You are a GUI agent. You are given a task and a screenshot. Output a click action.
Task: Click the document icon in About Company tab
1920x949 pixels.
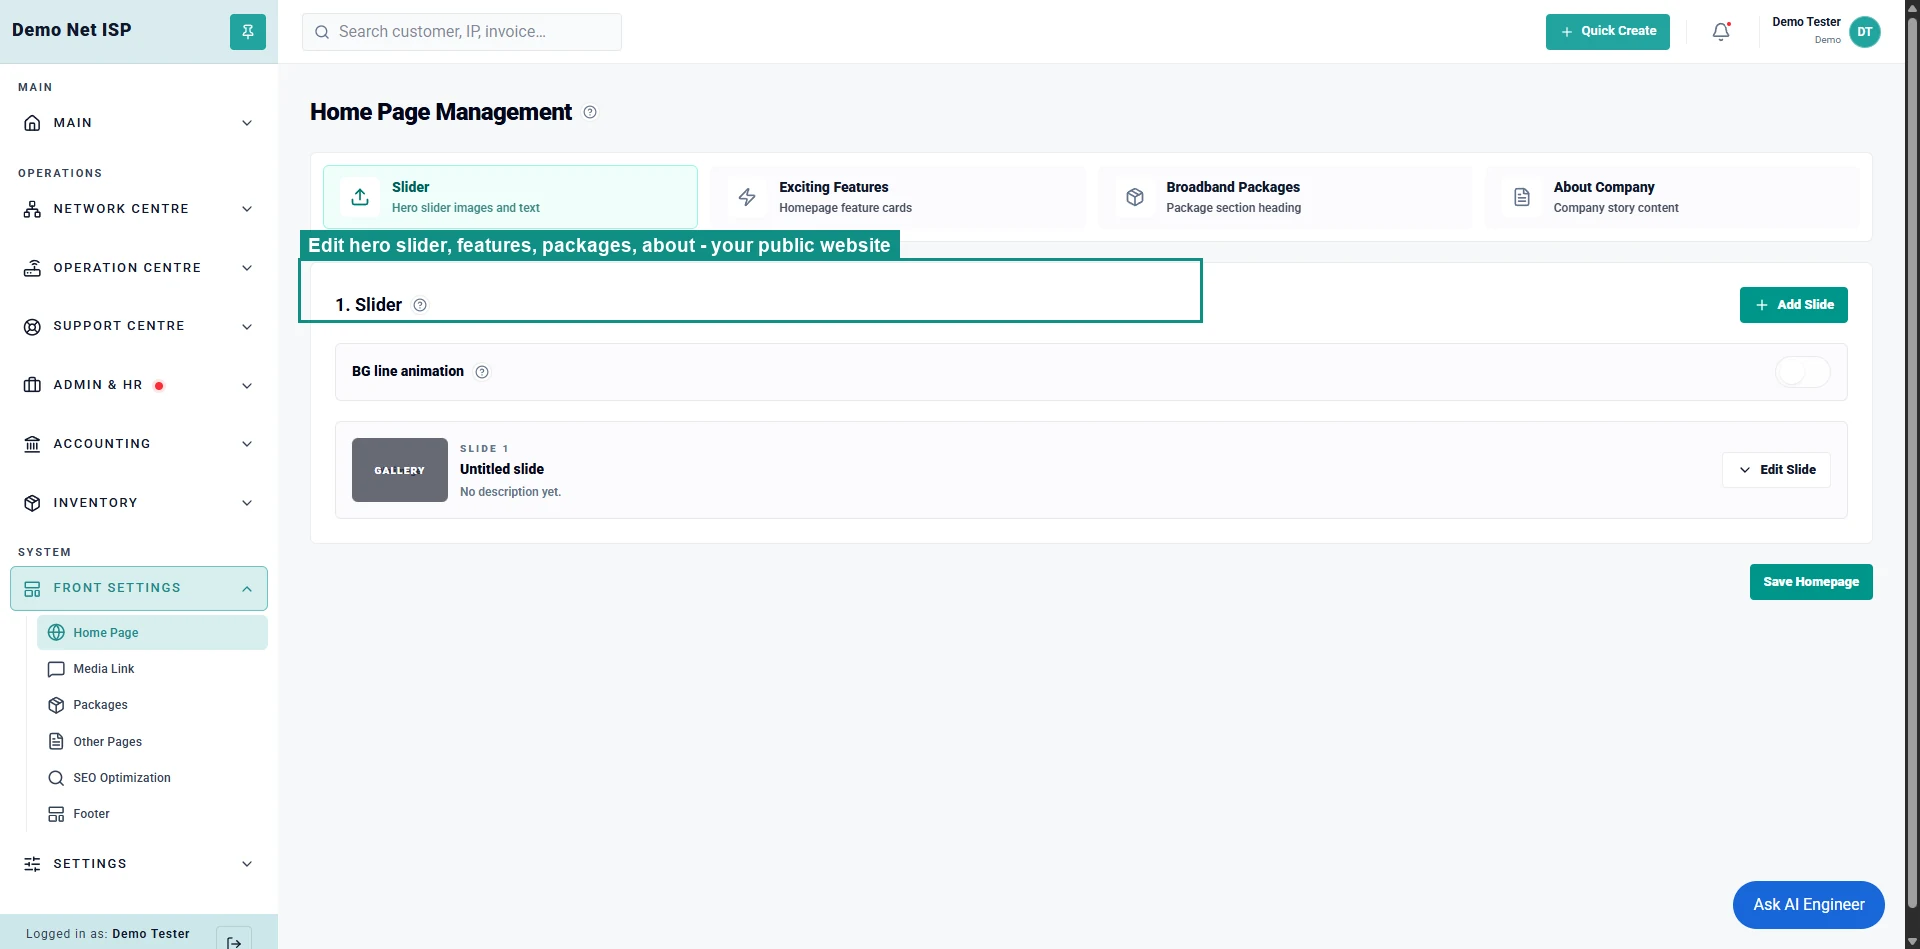pyautogui.click(x=1522, y=197)
